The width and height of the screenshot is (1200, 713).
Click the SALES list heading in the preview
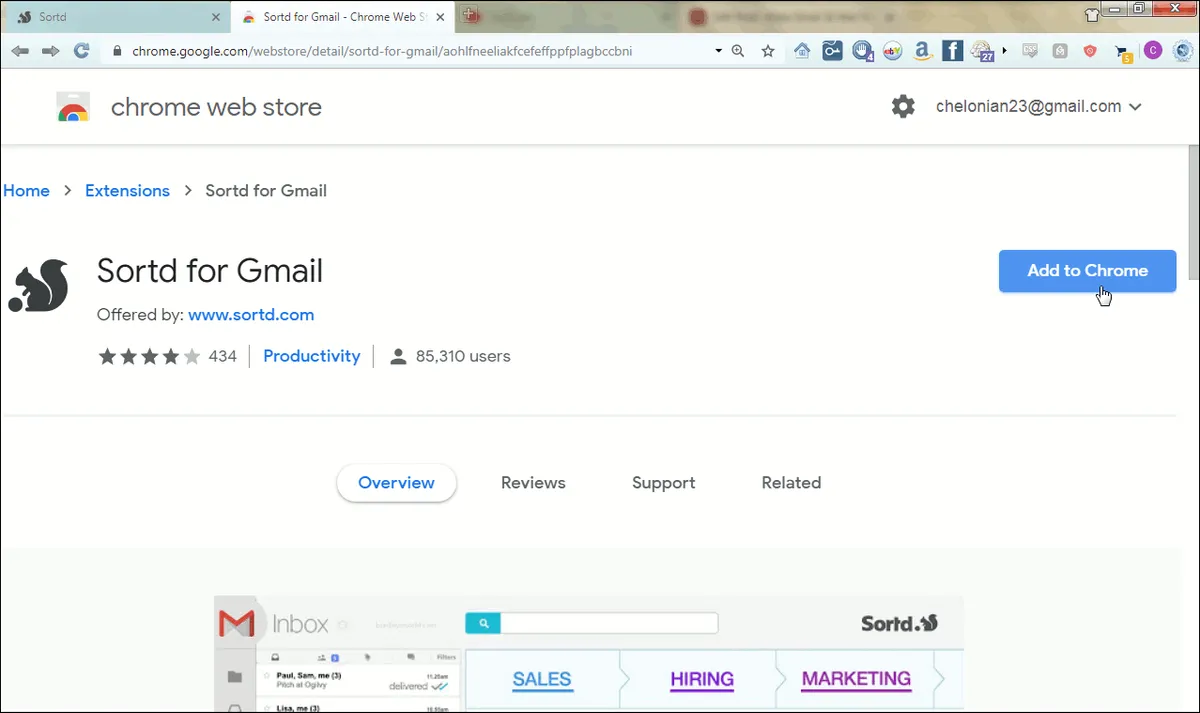click(x=542, y=679)
